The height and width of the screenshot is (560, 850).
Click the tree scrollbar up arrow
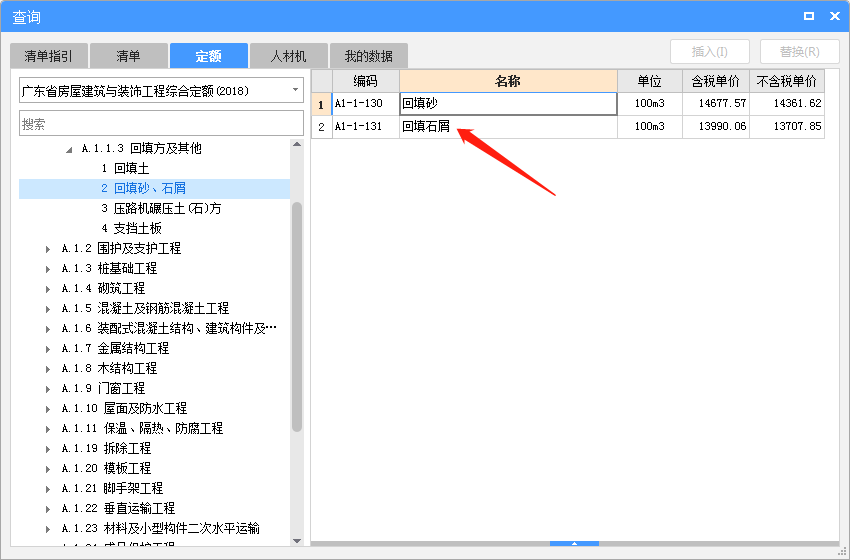(x=297, y=144)
